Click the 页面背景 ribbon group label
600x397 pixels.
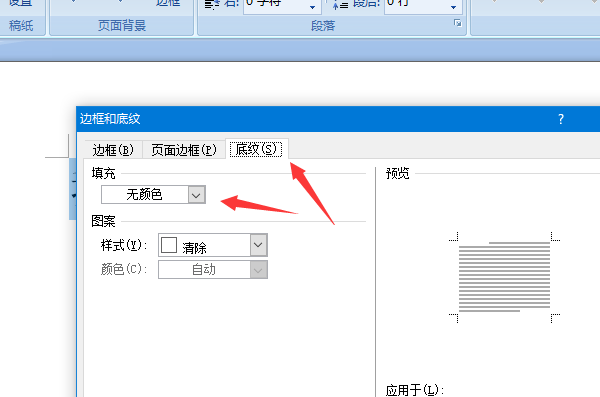tap(122, 26)
